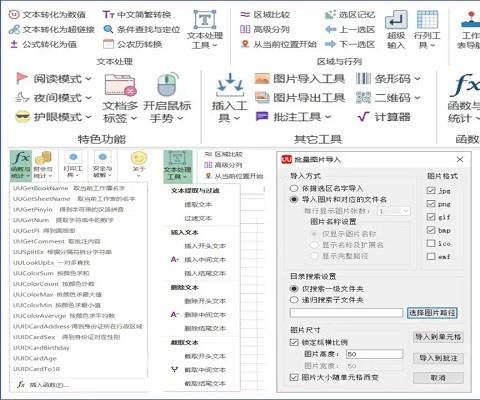Click 文本转化为数值 icon in top ribbon
480x400 pixels.
coord(14,15)
